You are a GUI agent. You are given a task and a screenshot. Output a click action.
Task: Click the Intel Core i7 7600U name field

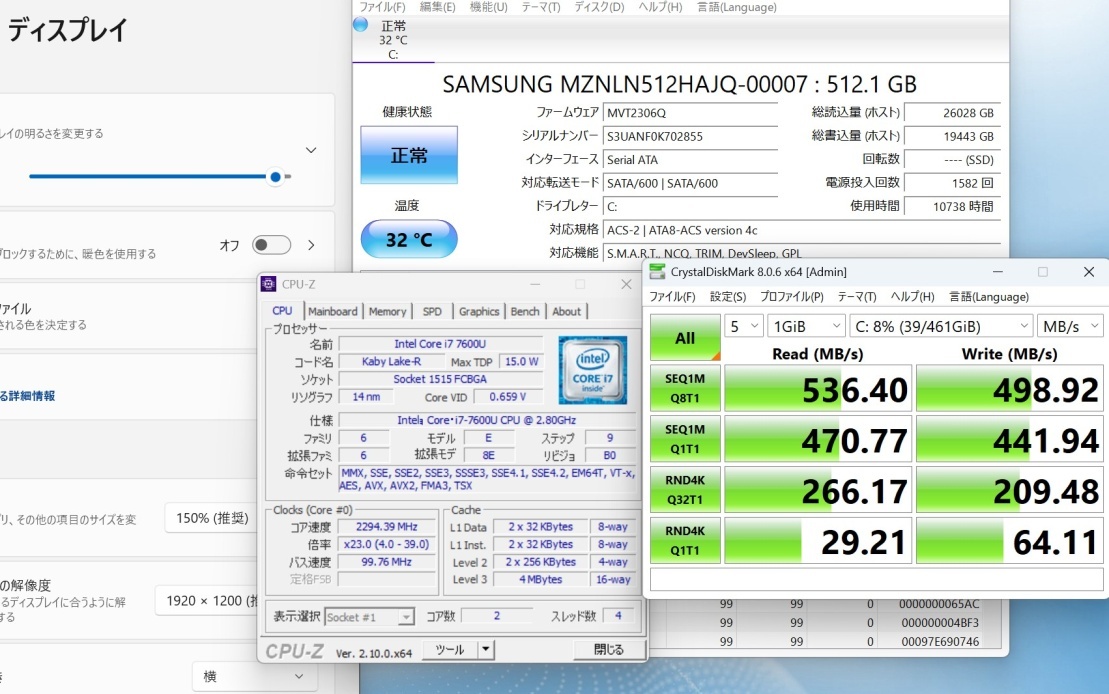click(x=440, y=344)
